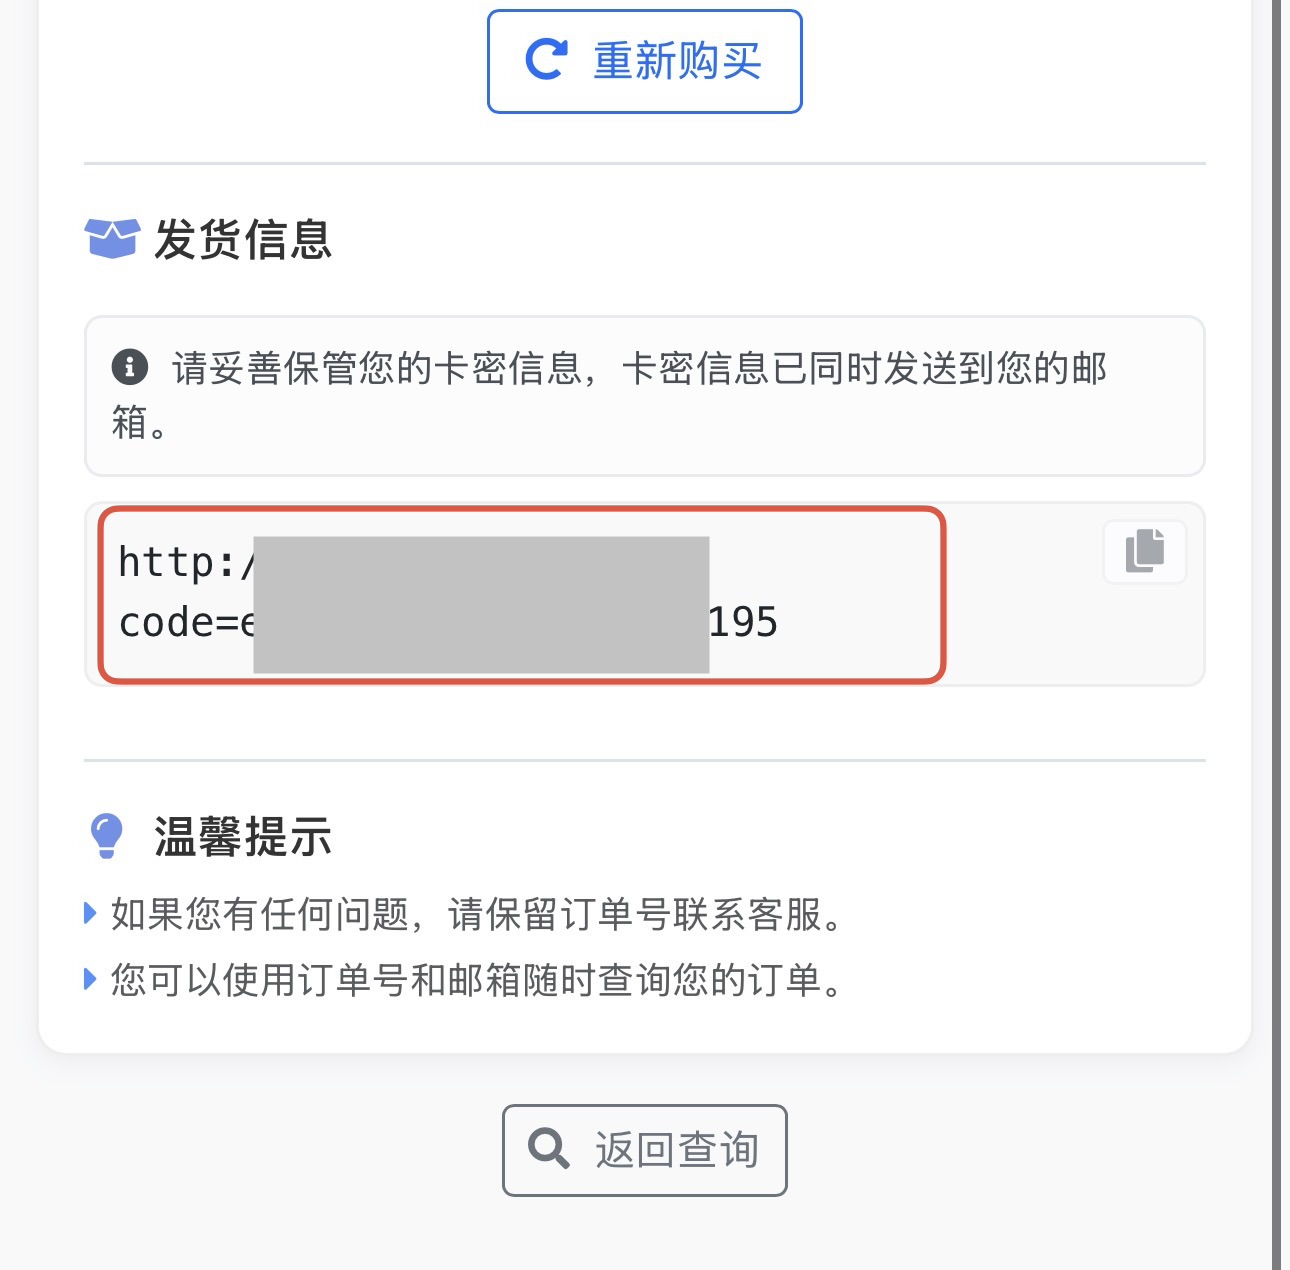Click the lightbulb icon beside 温馨提示
The image size is (1290, 1270).
[x=107, y=835]
